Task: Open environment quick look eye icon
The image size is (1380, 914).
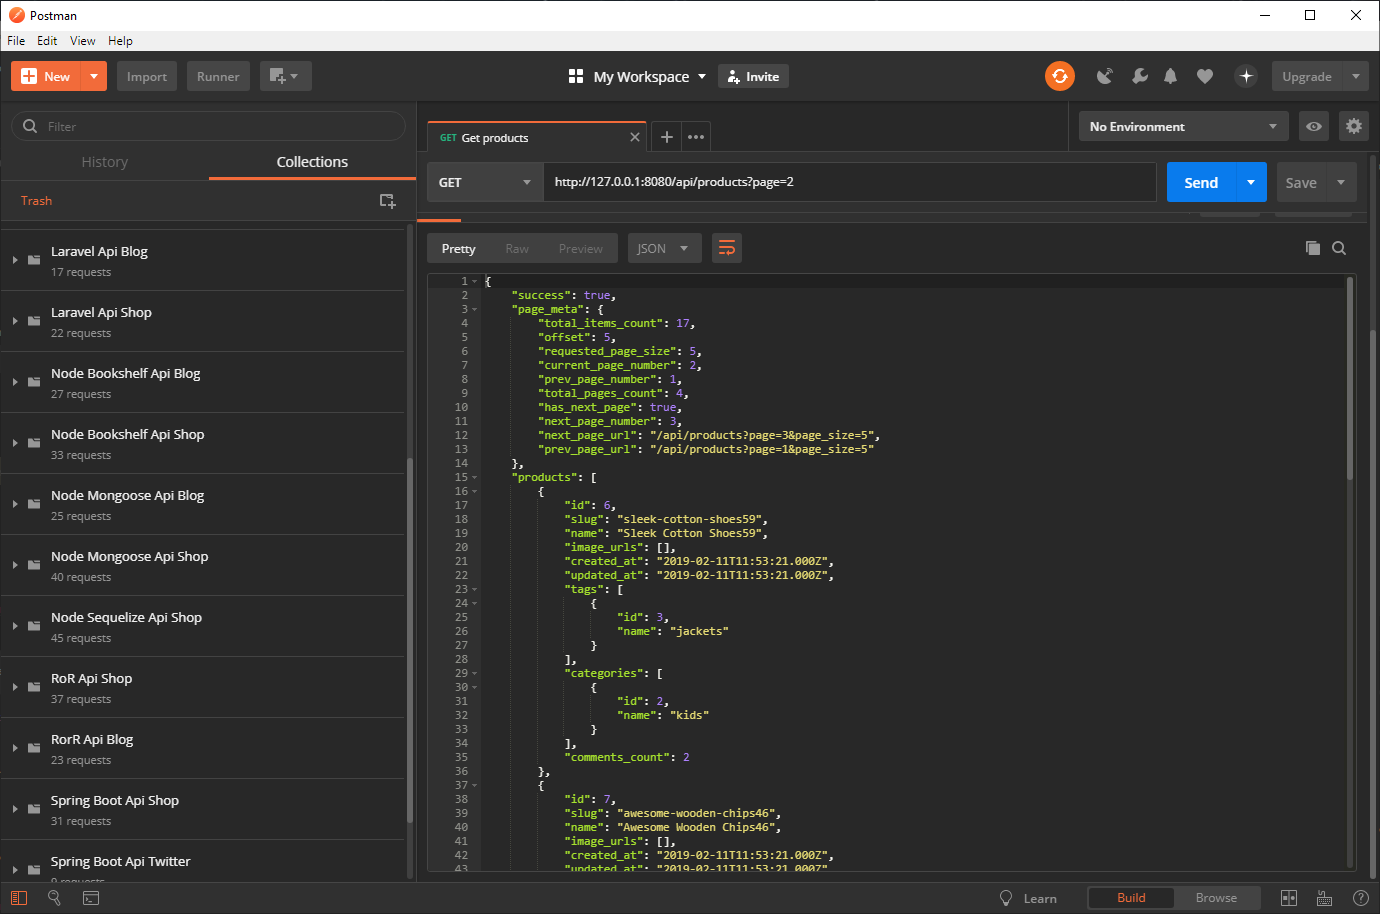Action: [x=1314, y=126]
